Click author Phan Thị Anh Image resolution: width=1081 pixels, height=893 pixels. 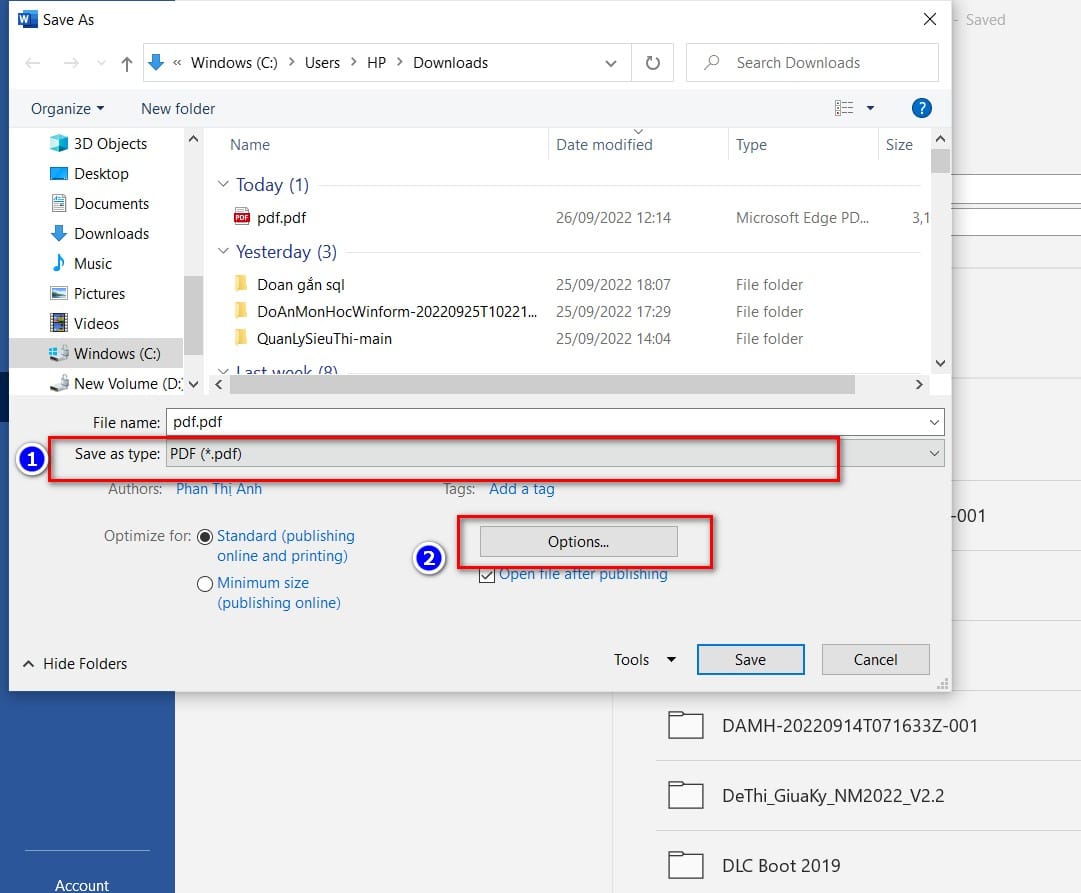point(219,489)
